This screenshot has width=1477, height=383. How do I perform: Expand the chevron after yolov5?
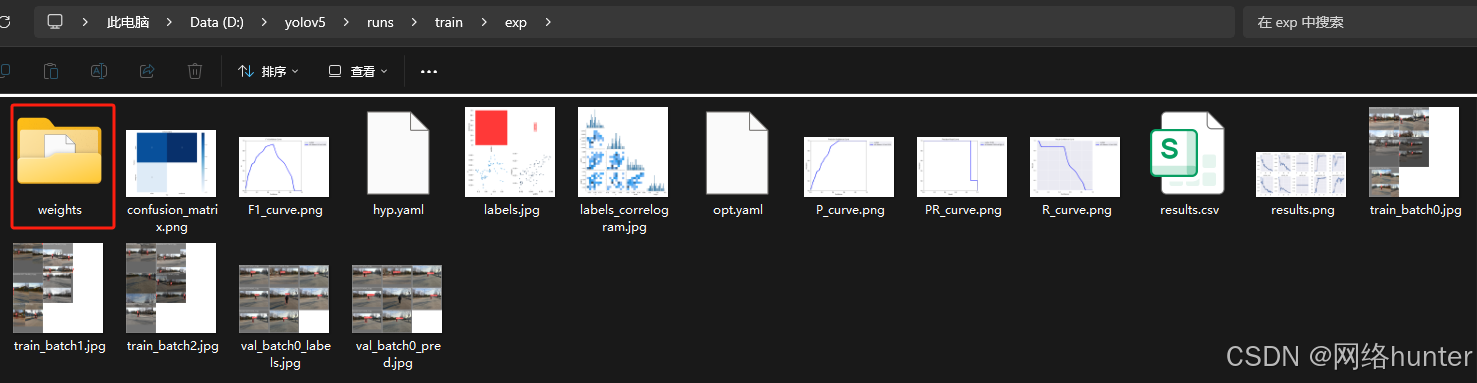(347, 22)
